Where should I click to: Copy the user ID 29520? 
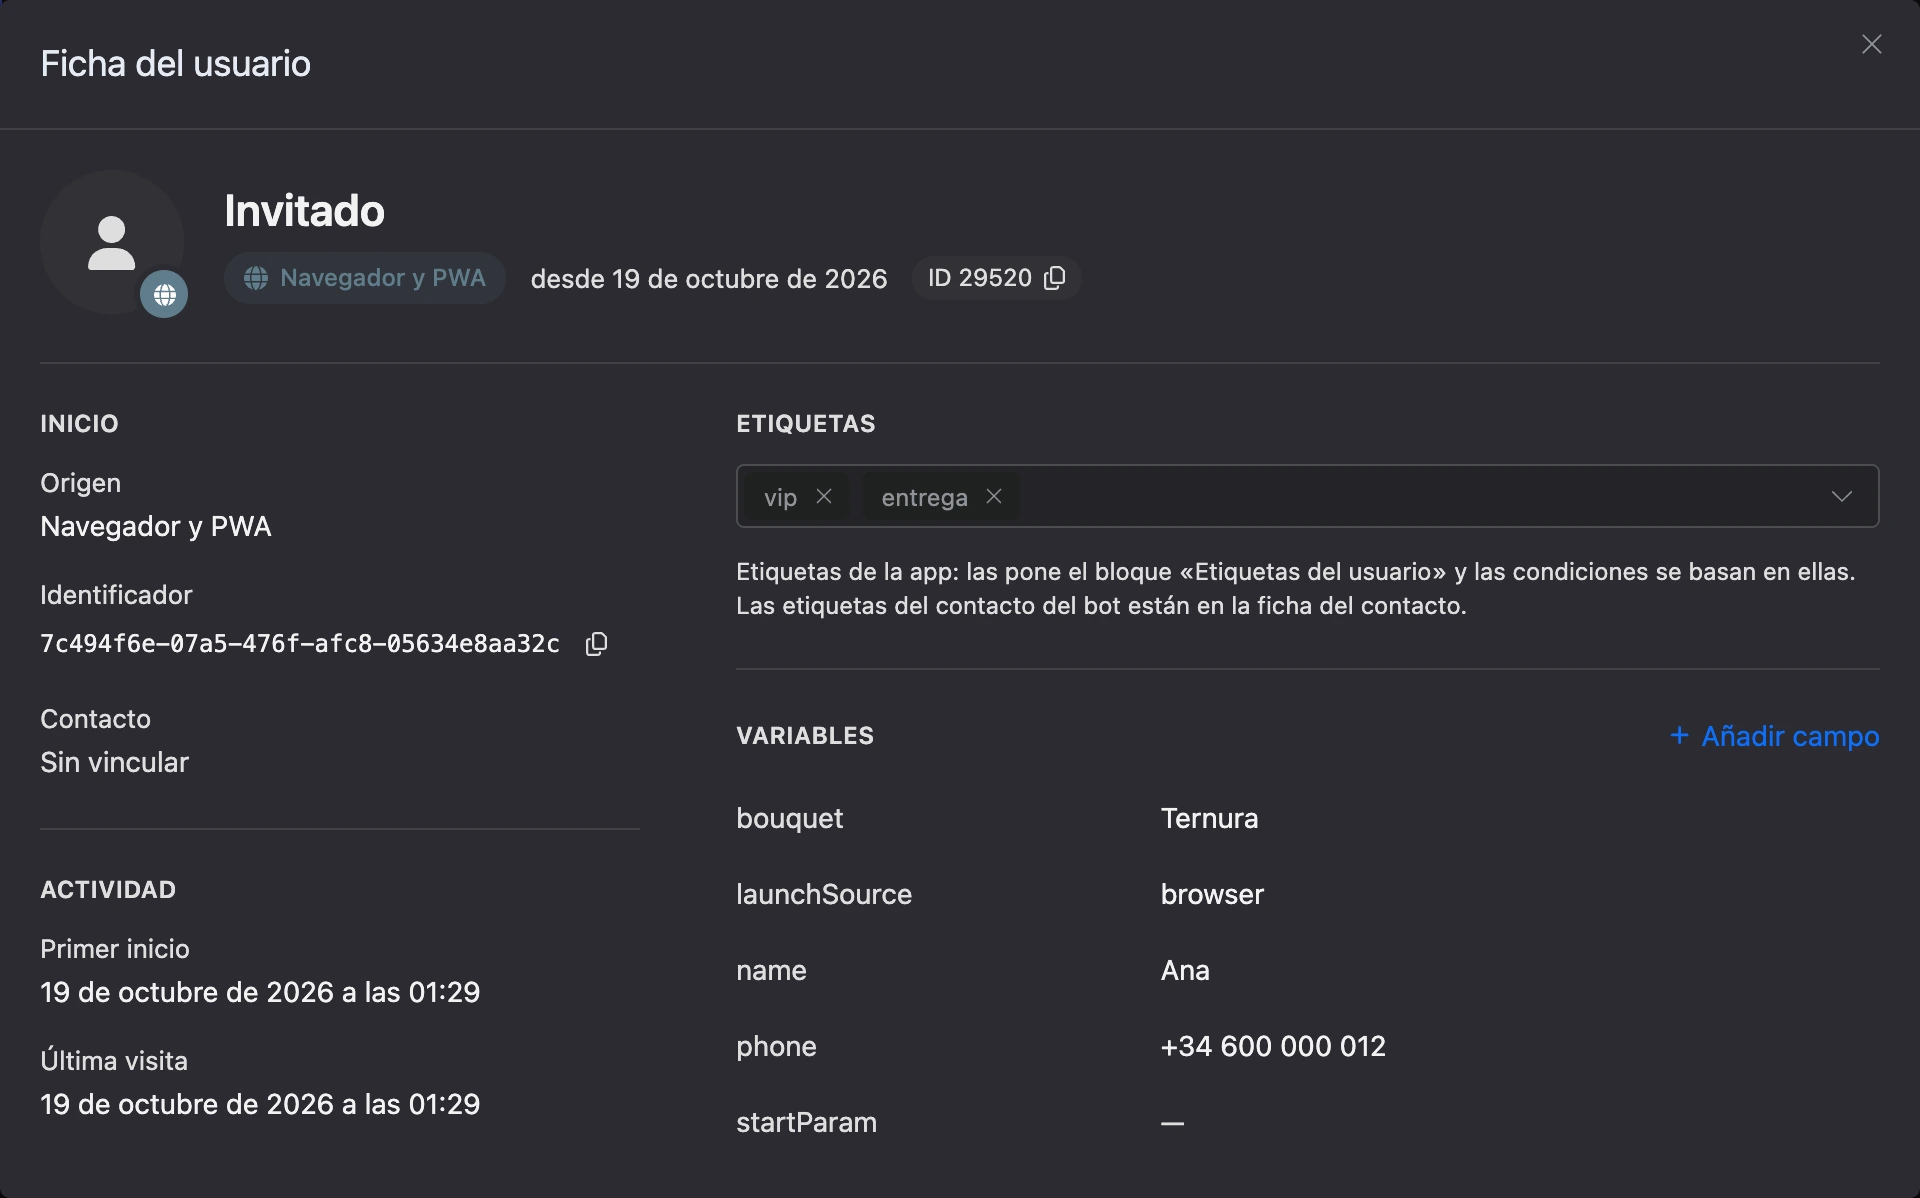click(x=1054, y=278)
